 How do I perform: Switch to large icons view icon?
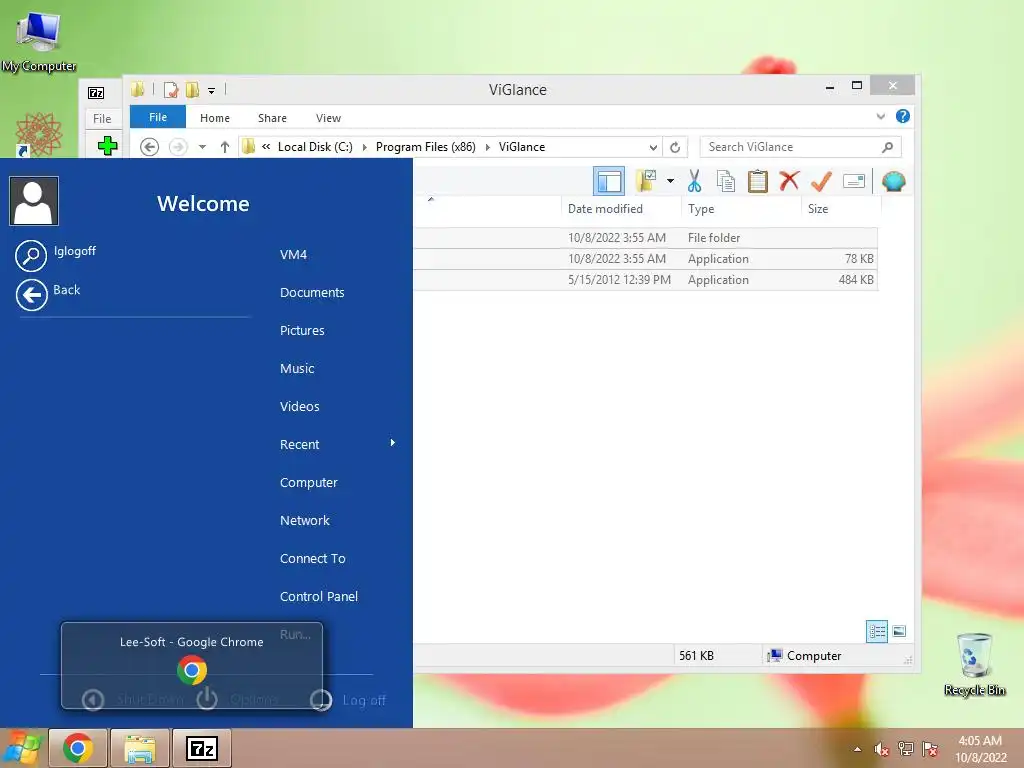(899, 631)
